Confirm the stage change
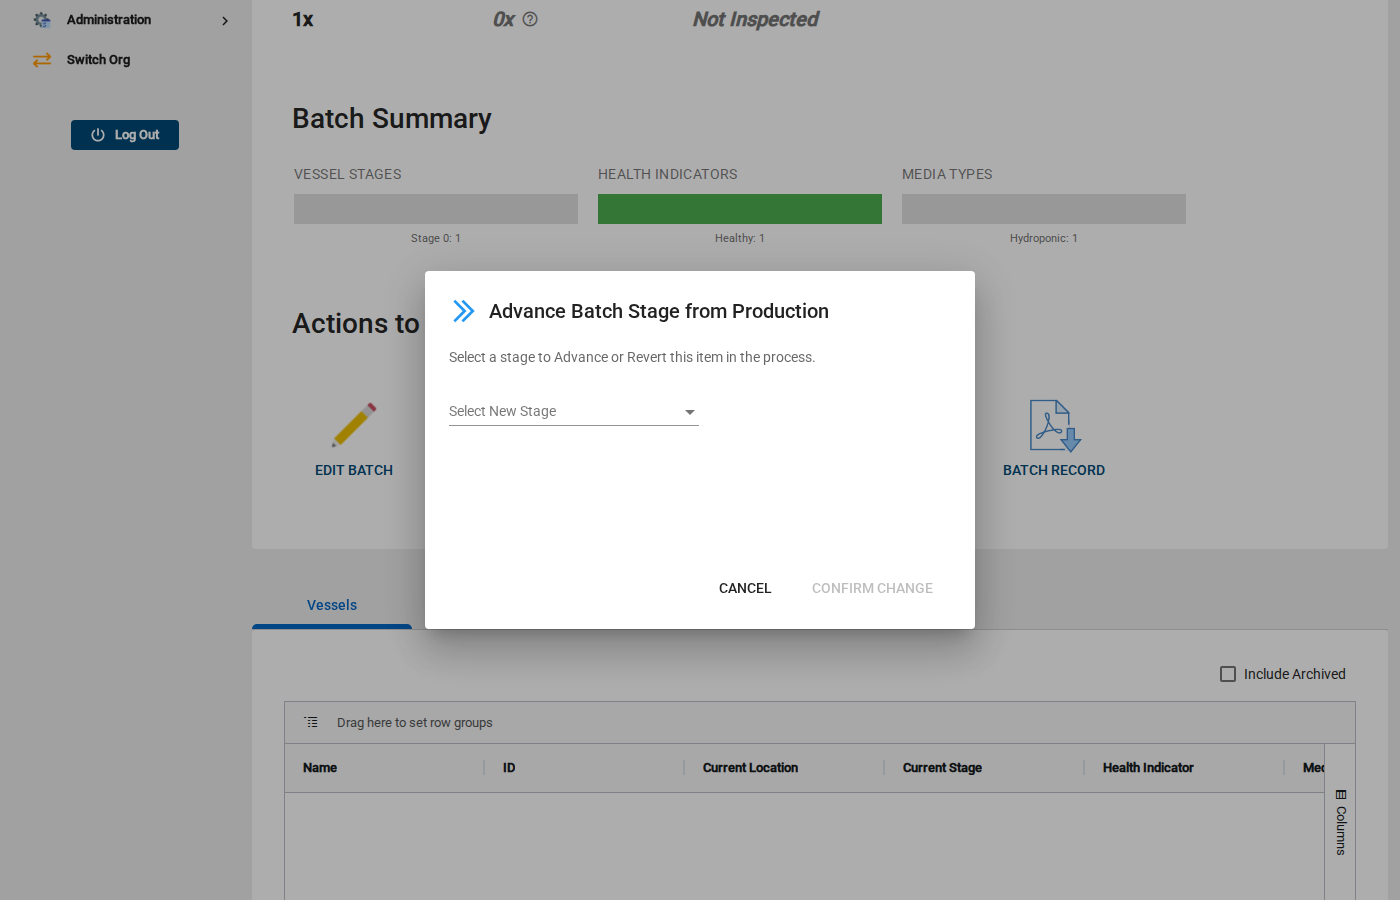Viewport: 1400px width, 900px height. [x=871, y=588]
